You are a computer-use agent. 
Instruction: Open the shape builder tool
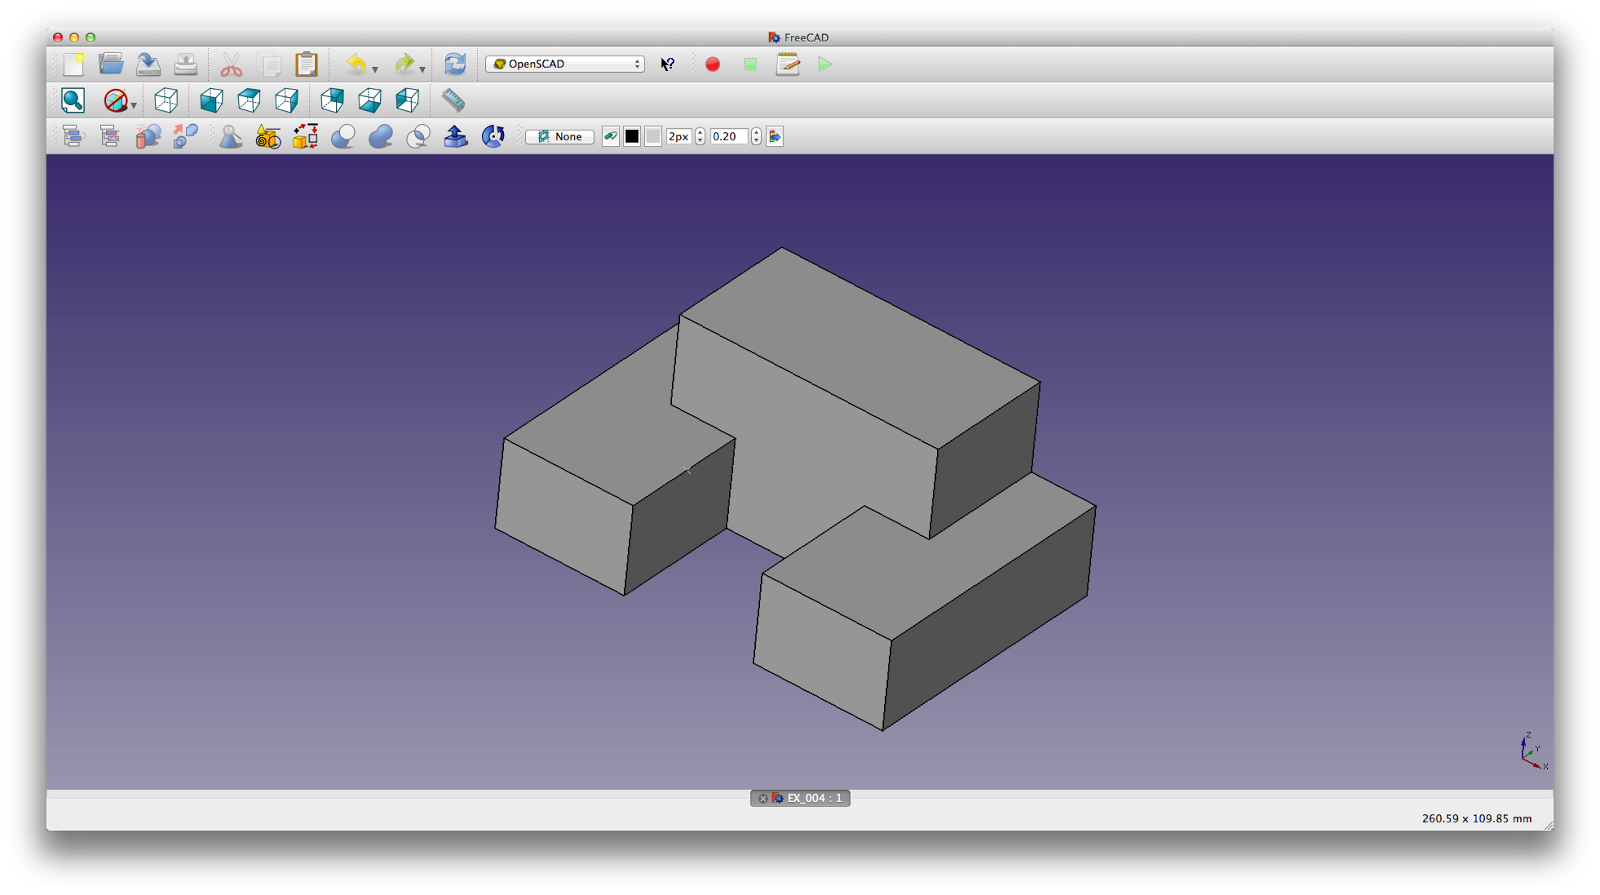[305, 136]
